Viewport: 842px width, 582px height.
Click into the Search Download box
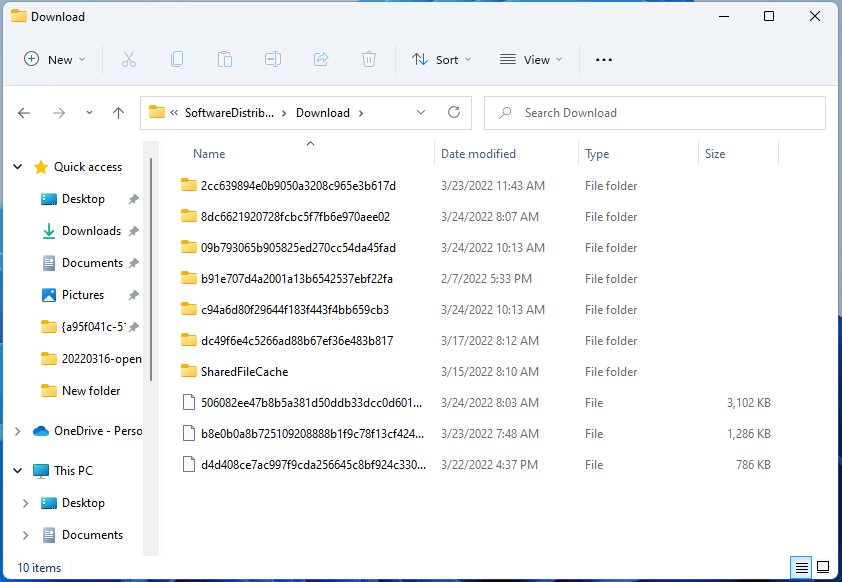click(x=655, y=113)
